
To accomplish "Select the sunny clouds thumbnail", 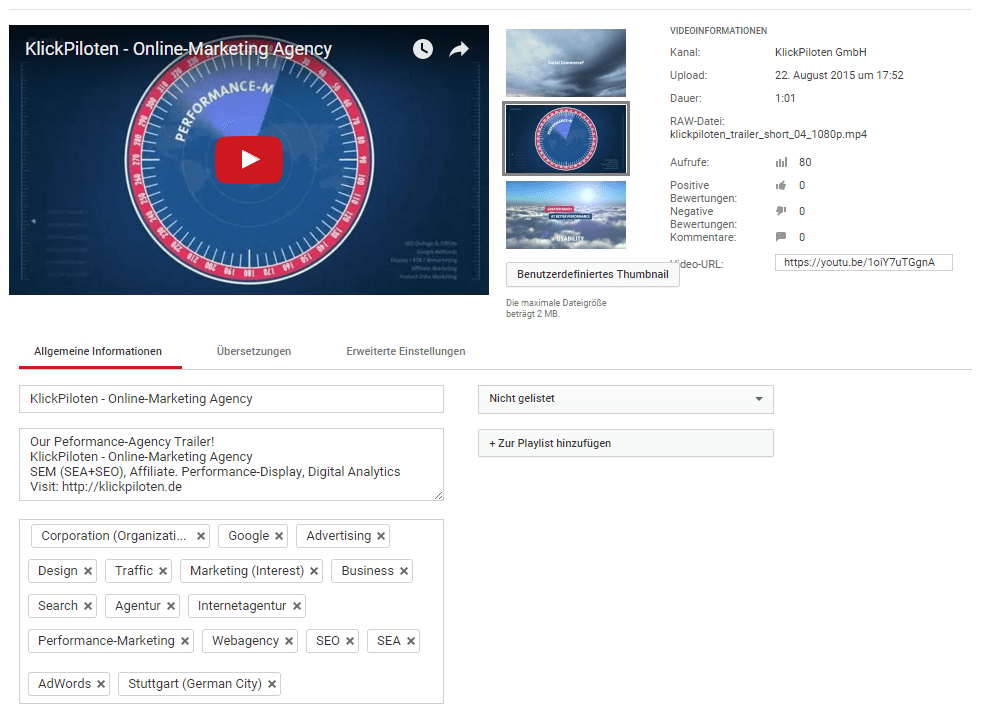I will pyautogui.click(x=566, y=215).
